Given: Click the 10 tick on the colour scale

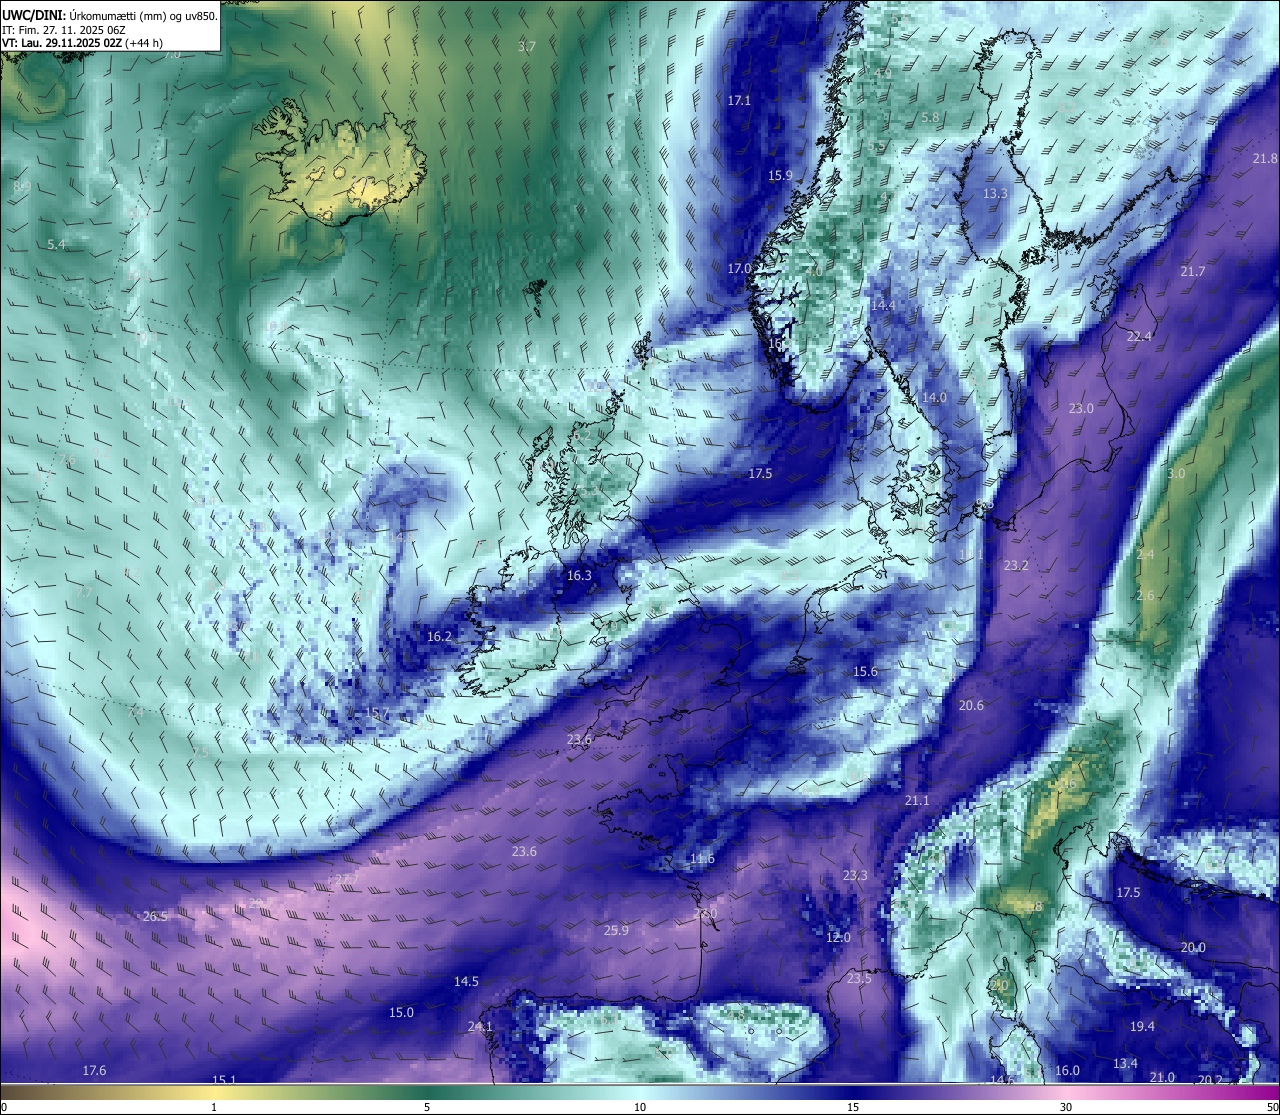Looking at the screenshot, I should coord(640,1107).
